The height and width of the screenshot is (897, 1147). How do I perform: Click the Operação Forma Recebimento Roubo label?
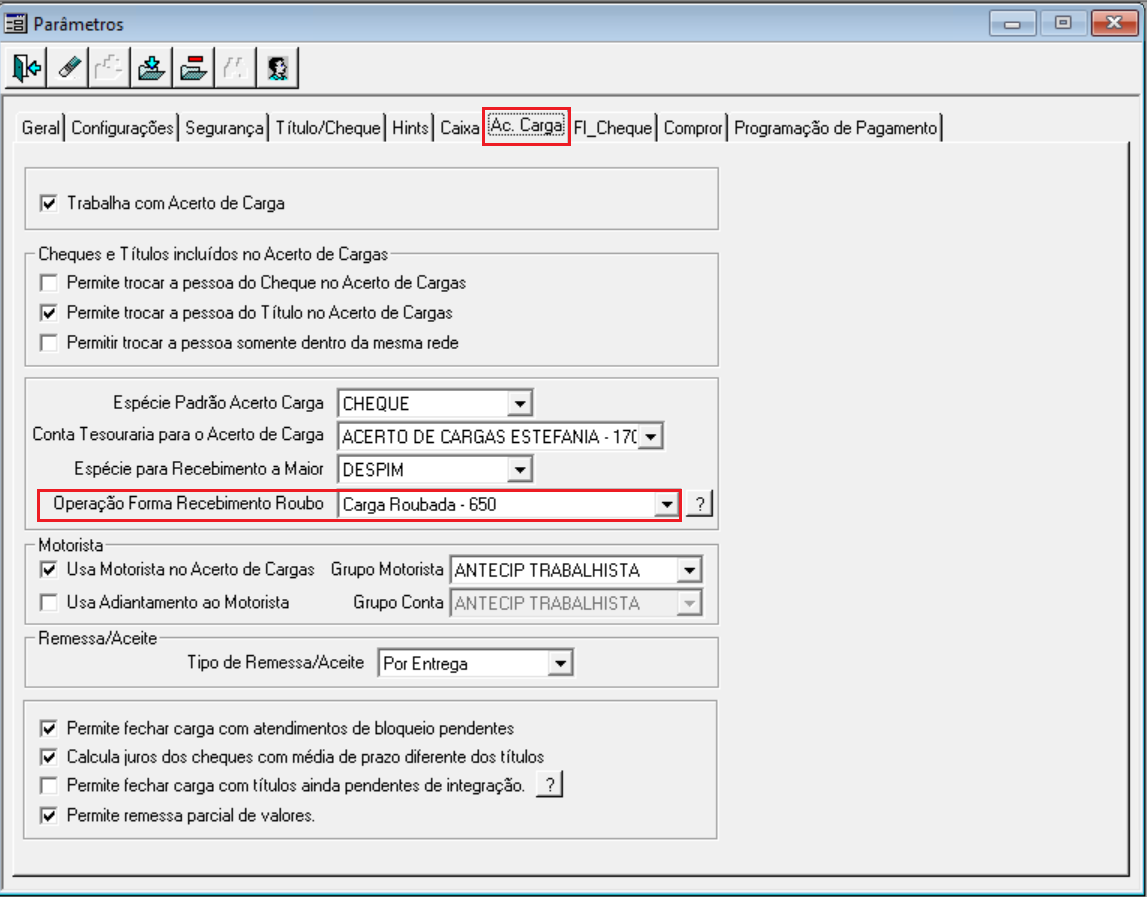point(188,503)
